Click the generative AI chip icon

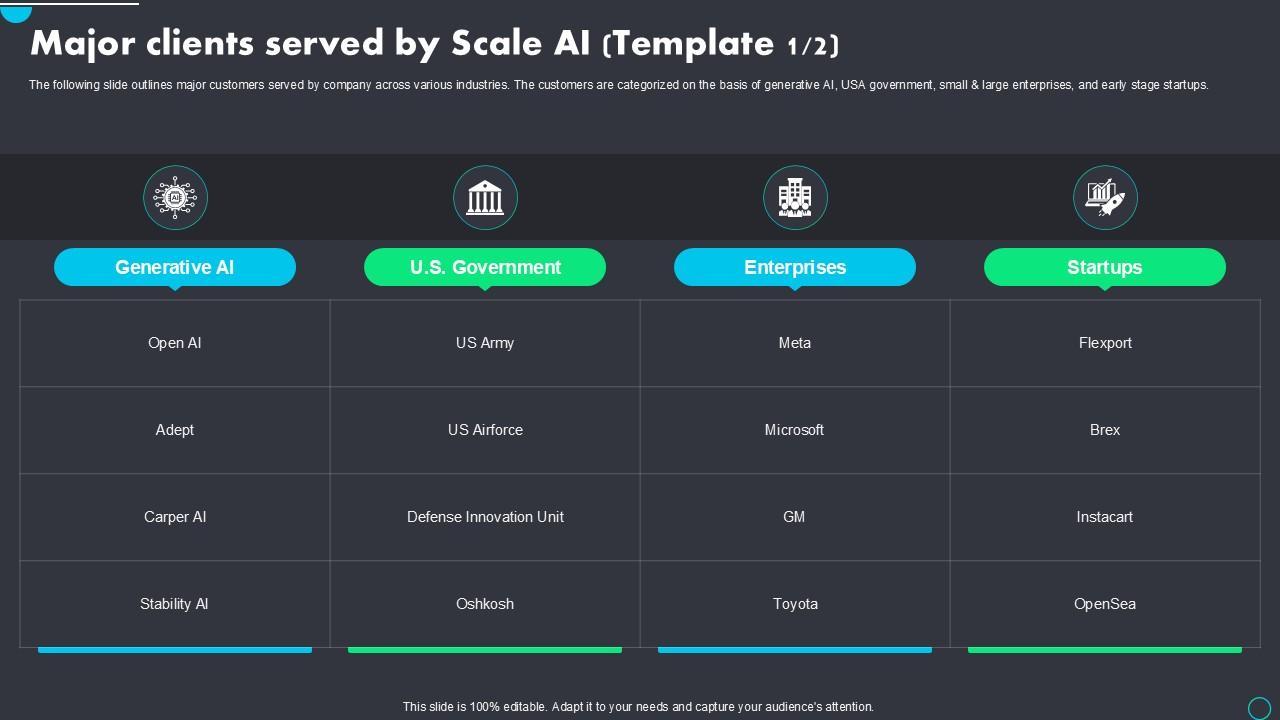[x=175, y=198]
